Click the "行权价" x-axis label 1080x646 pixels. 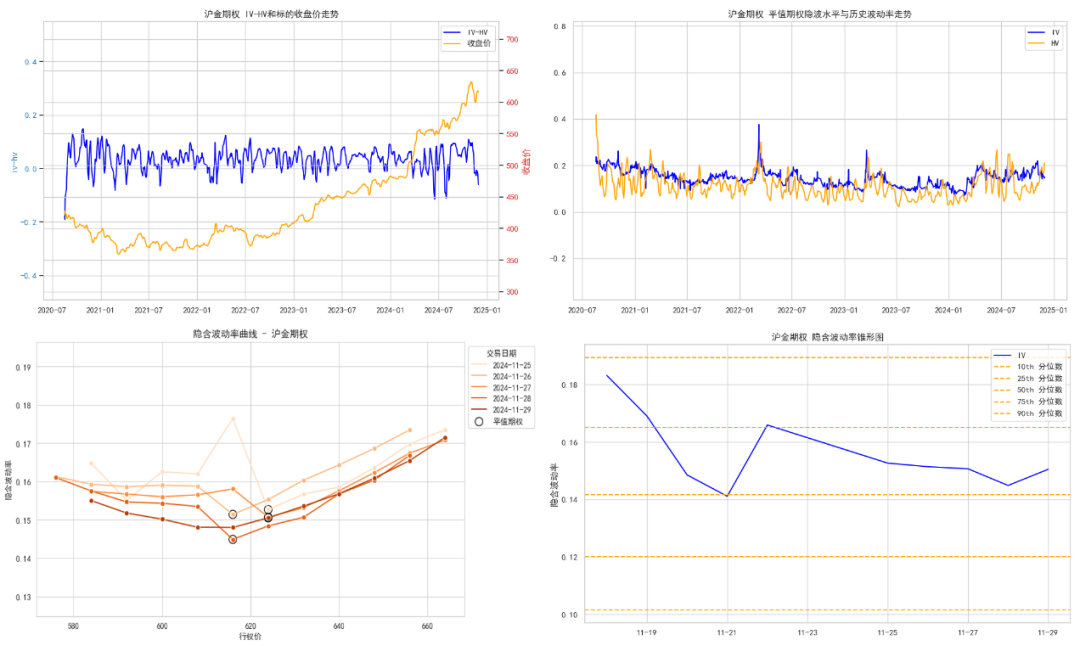pyautogui.click(x=250, y=636)
